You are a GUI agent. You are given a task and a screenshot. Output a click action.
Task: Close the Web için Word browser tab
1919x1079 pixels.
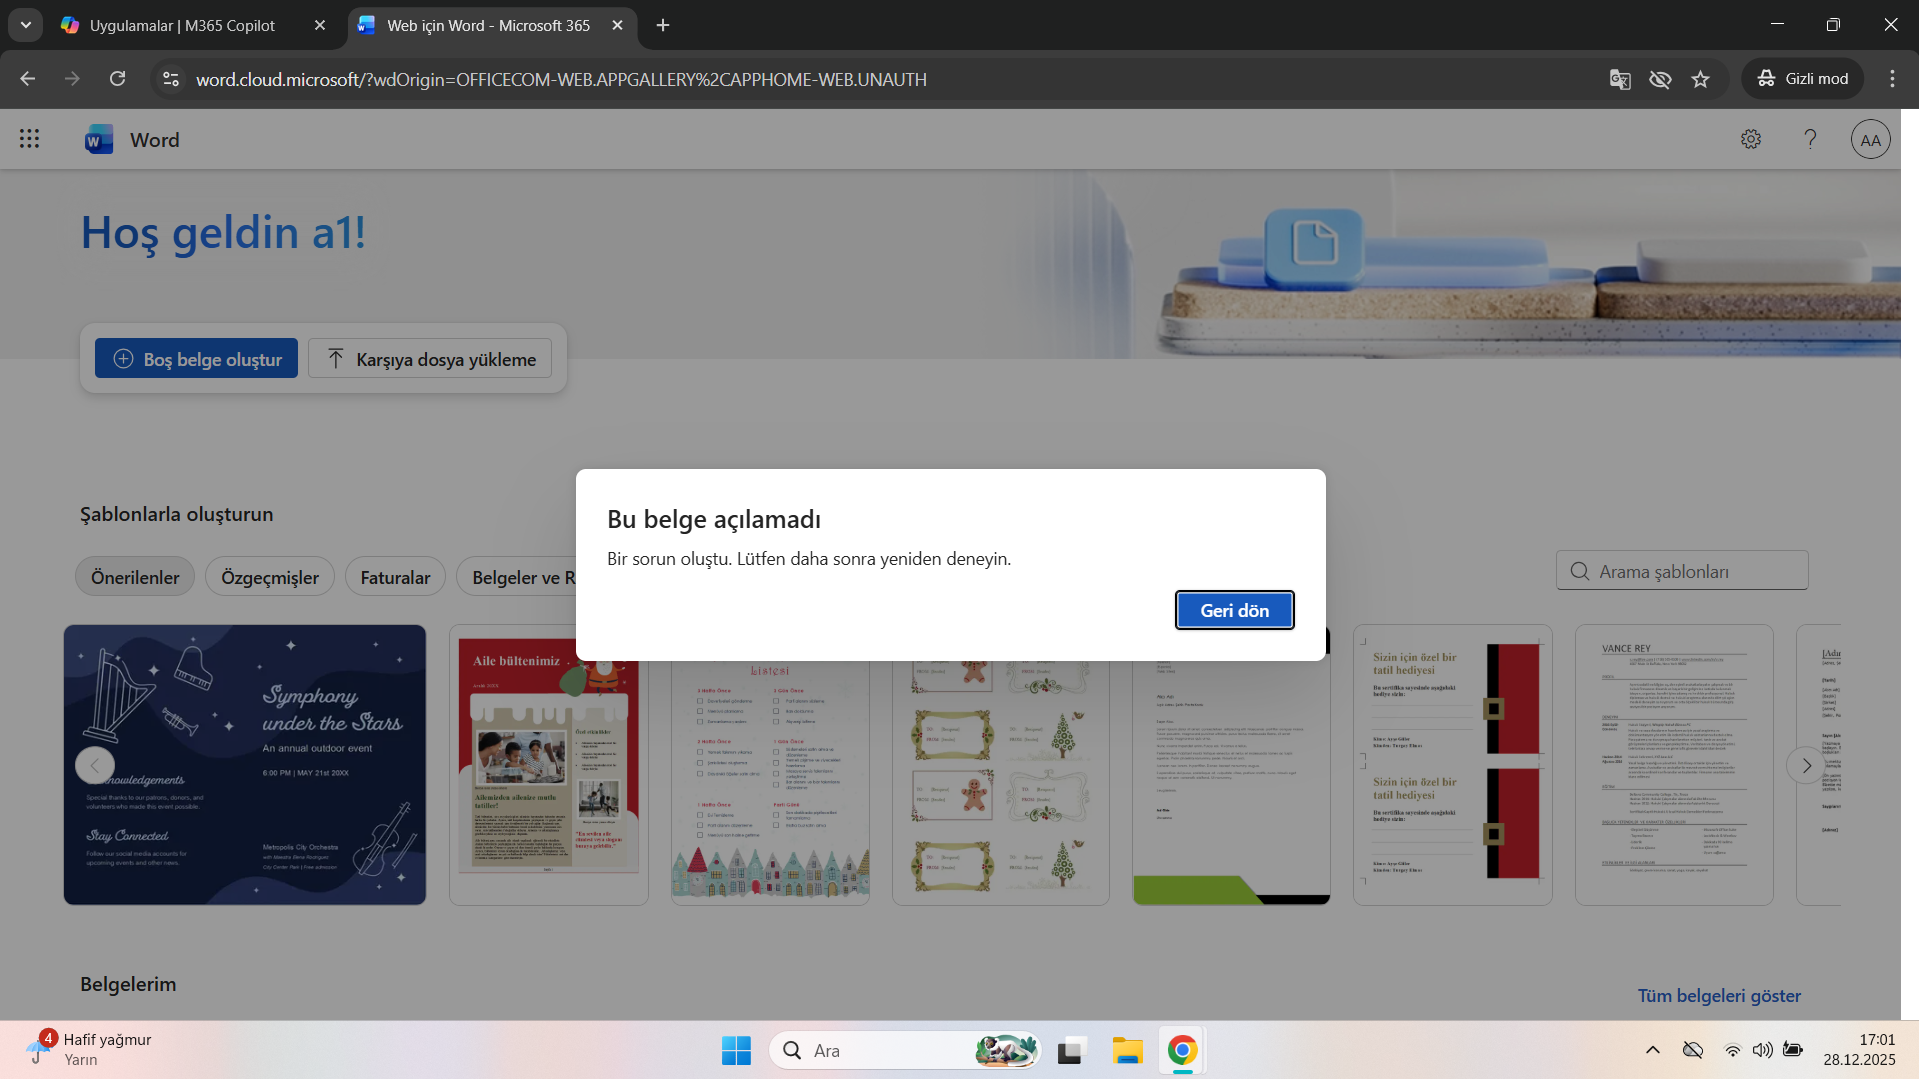618,25
